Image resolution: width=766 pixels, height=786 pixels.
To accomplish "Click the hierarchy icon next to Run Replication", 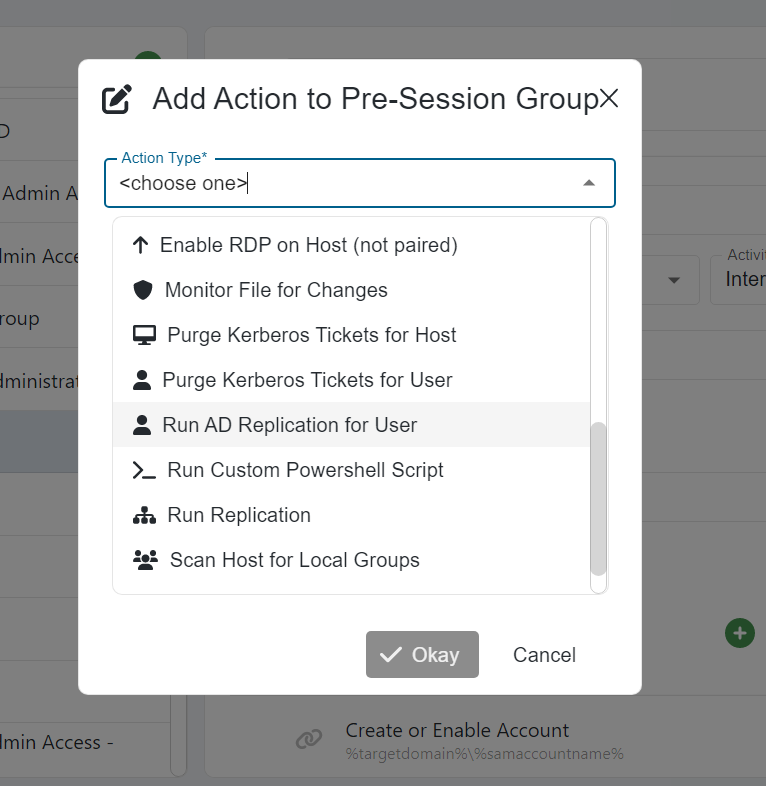I will (x=144, y=515).
